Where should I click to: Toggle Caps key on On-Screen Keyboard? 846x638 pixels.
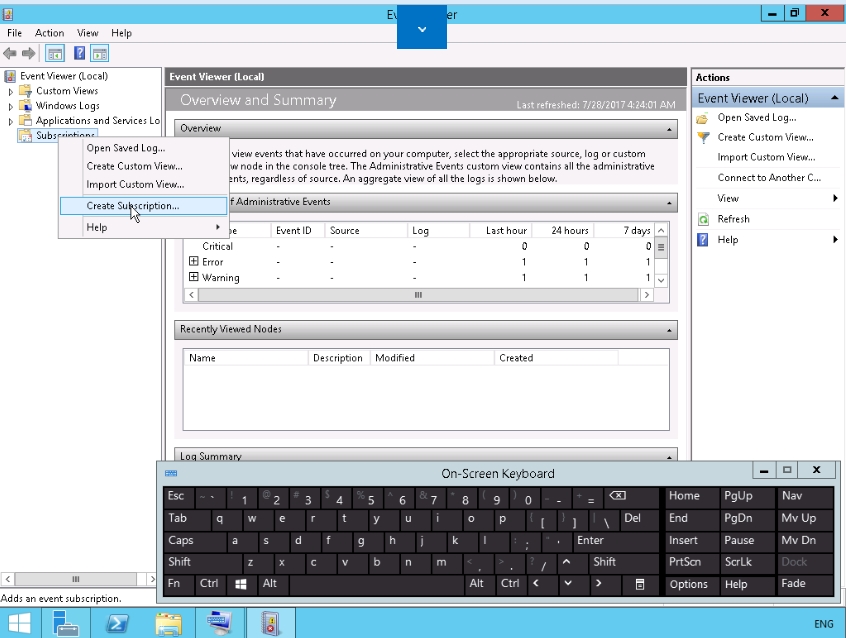click(194, 541)
